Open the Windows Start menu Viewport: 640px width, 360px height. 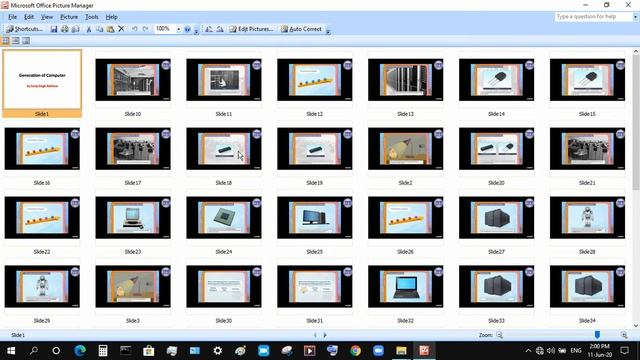tap(11, 351)
